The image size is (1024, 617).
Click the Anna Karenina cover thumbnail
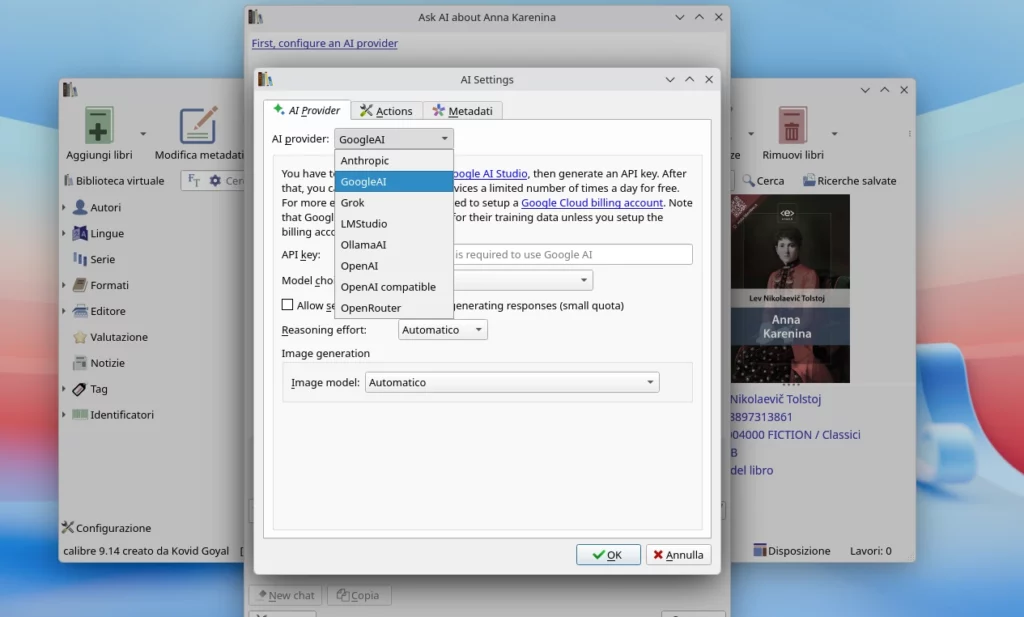[790, 289]
